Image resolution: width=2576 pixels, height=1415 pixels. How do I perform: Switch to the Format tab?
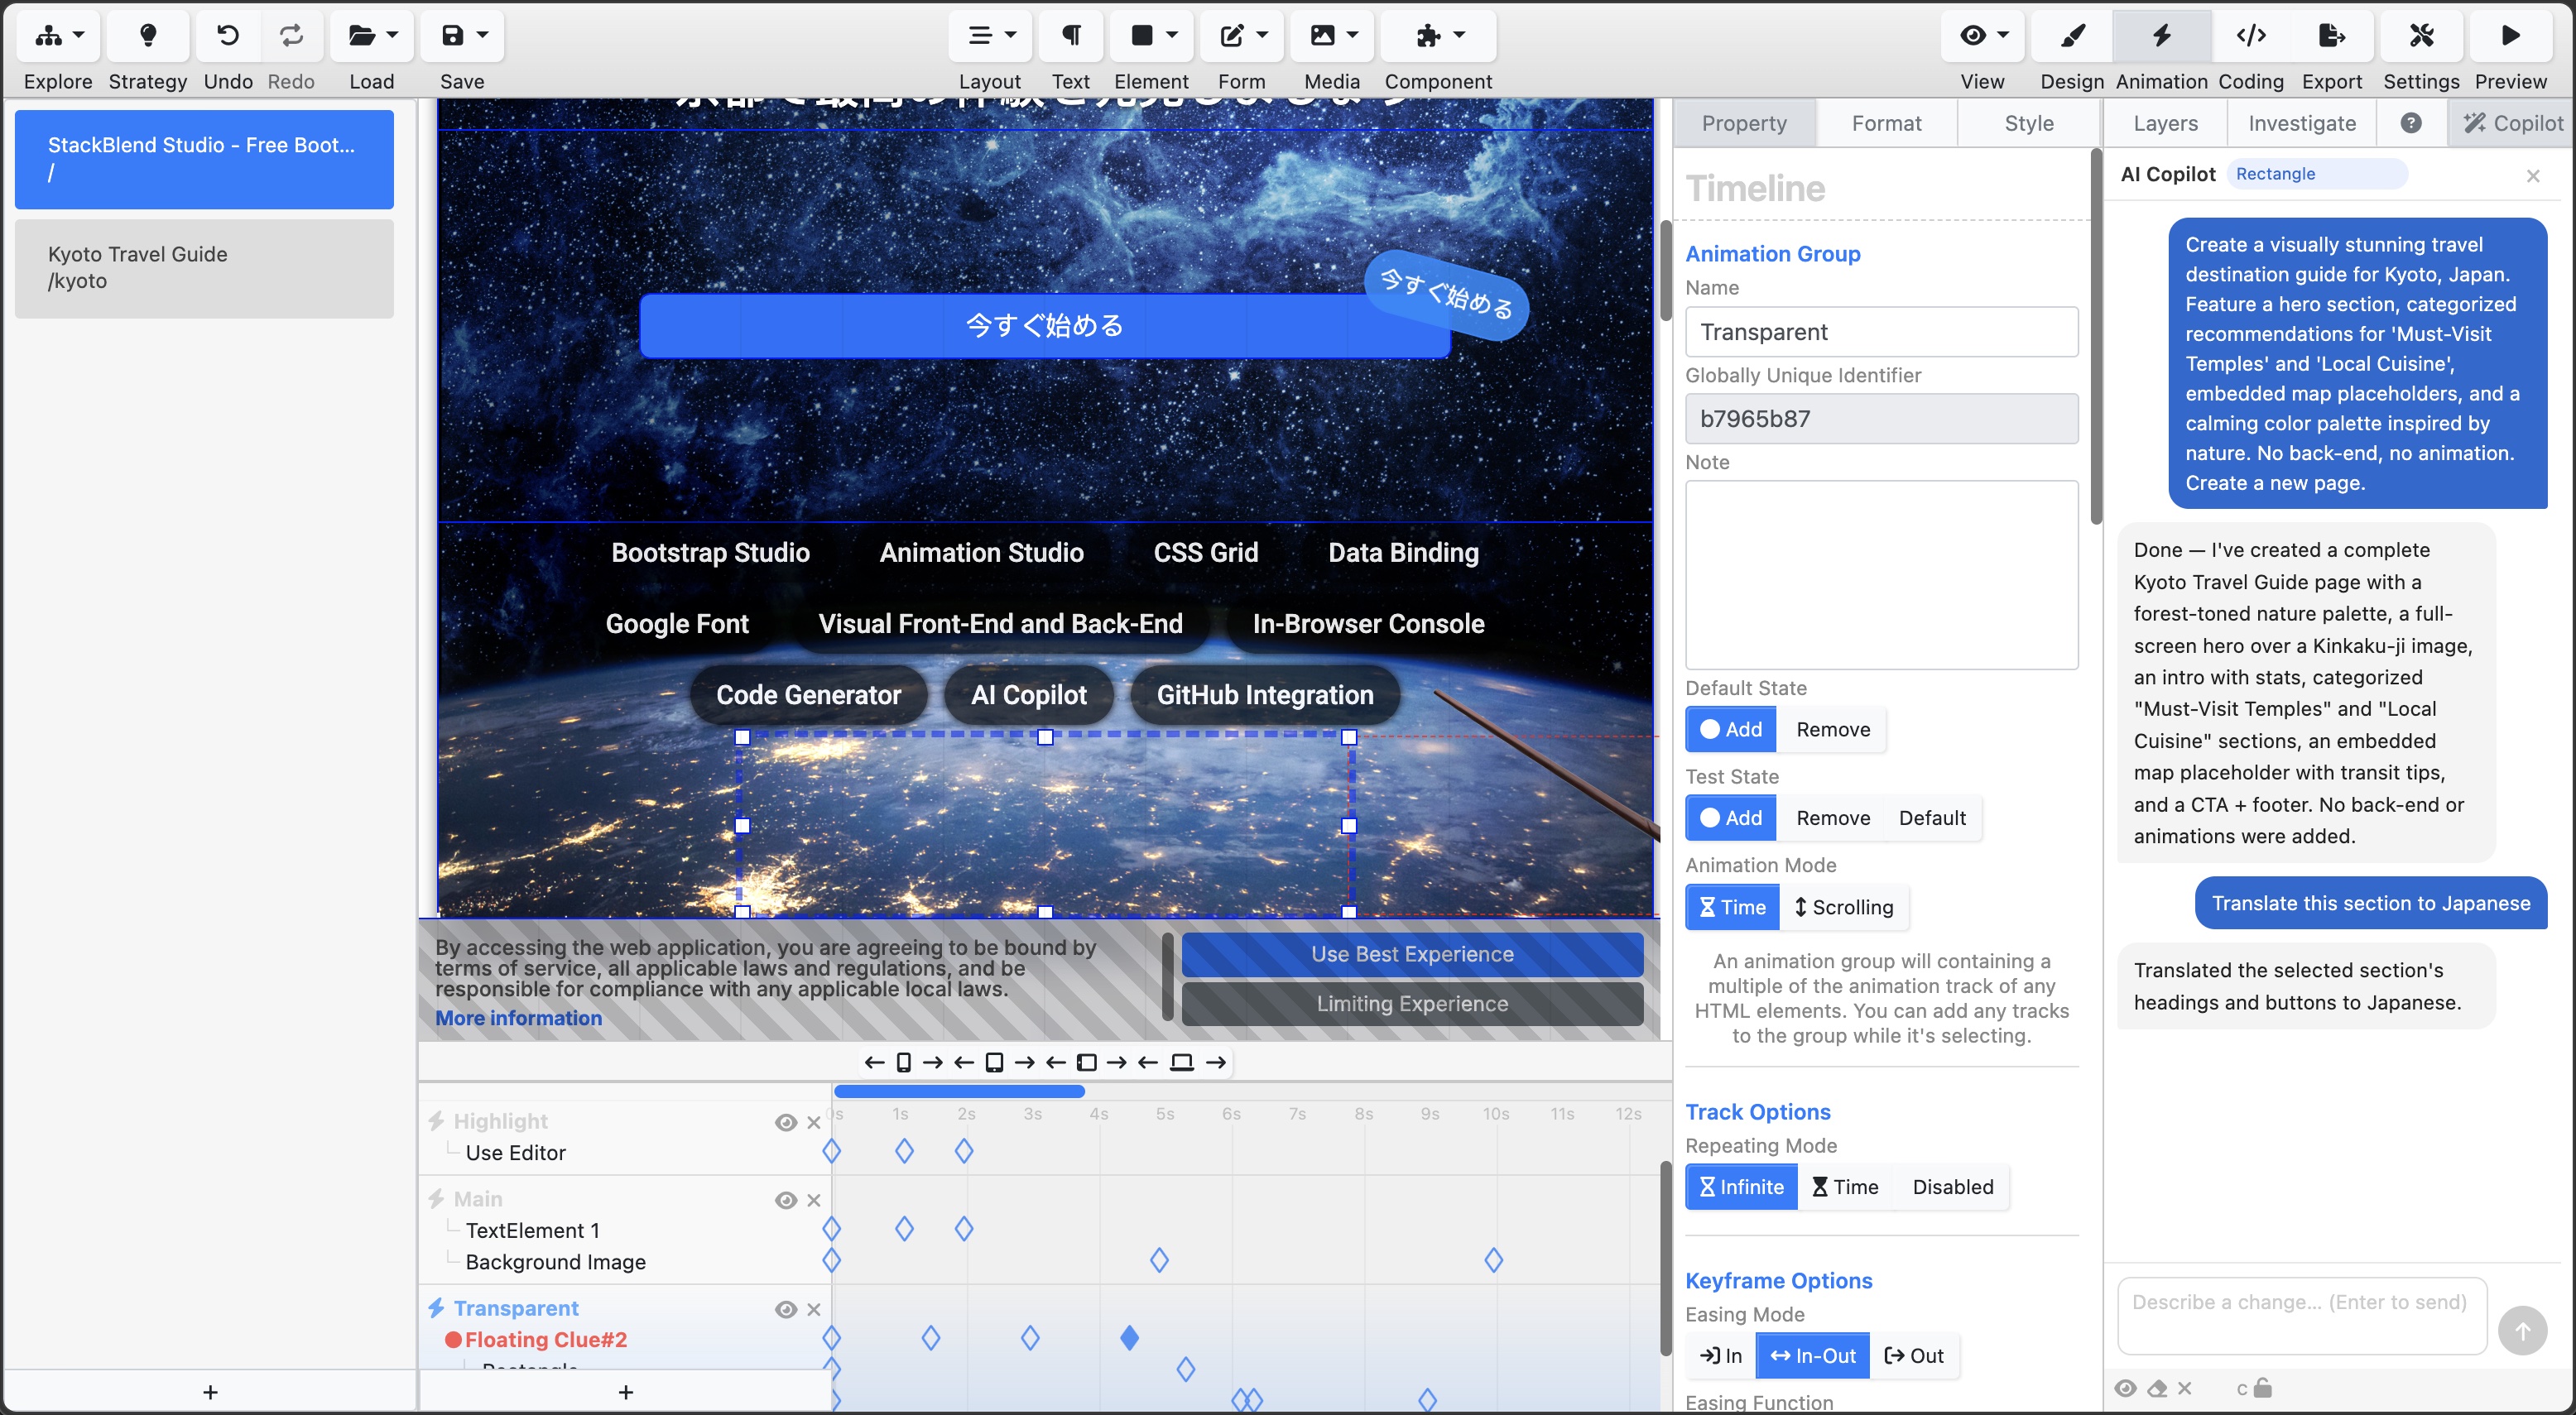(1886, 123)
